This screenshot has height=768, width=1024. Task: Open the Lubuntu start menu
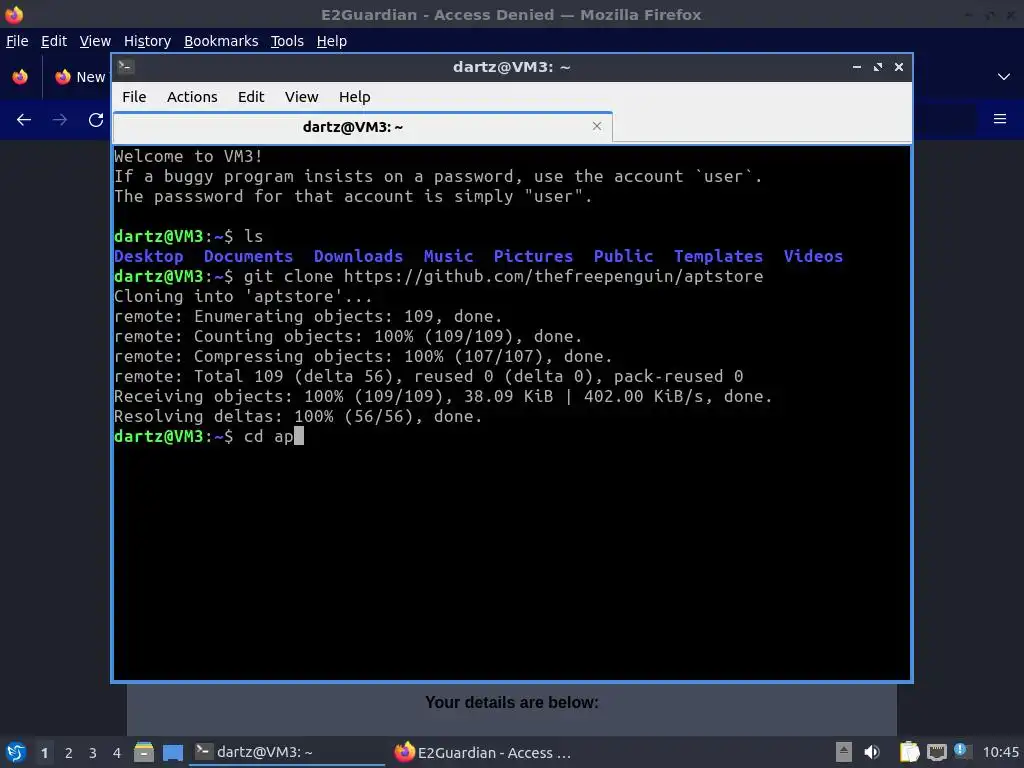click(16, 752)
